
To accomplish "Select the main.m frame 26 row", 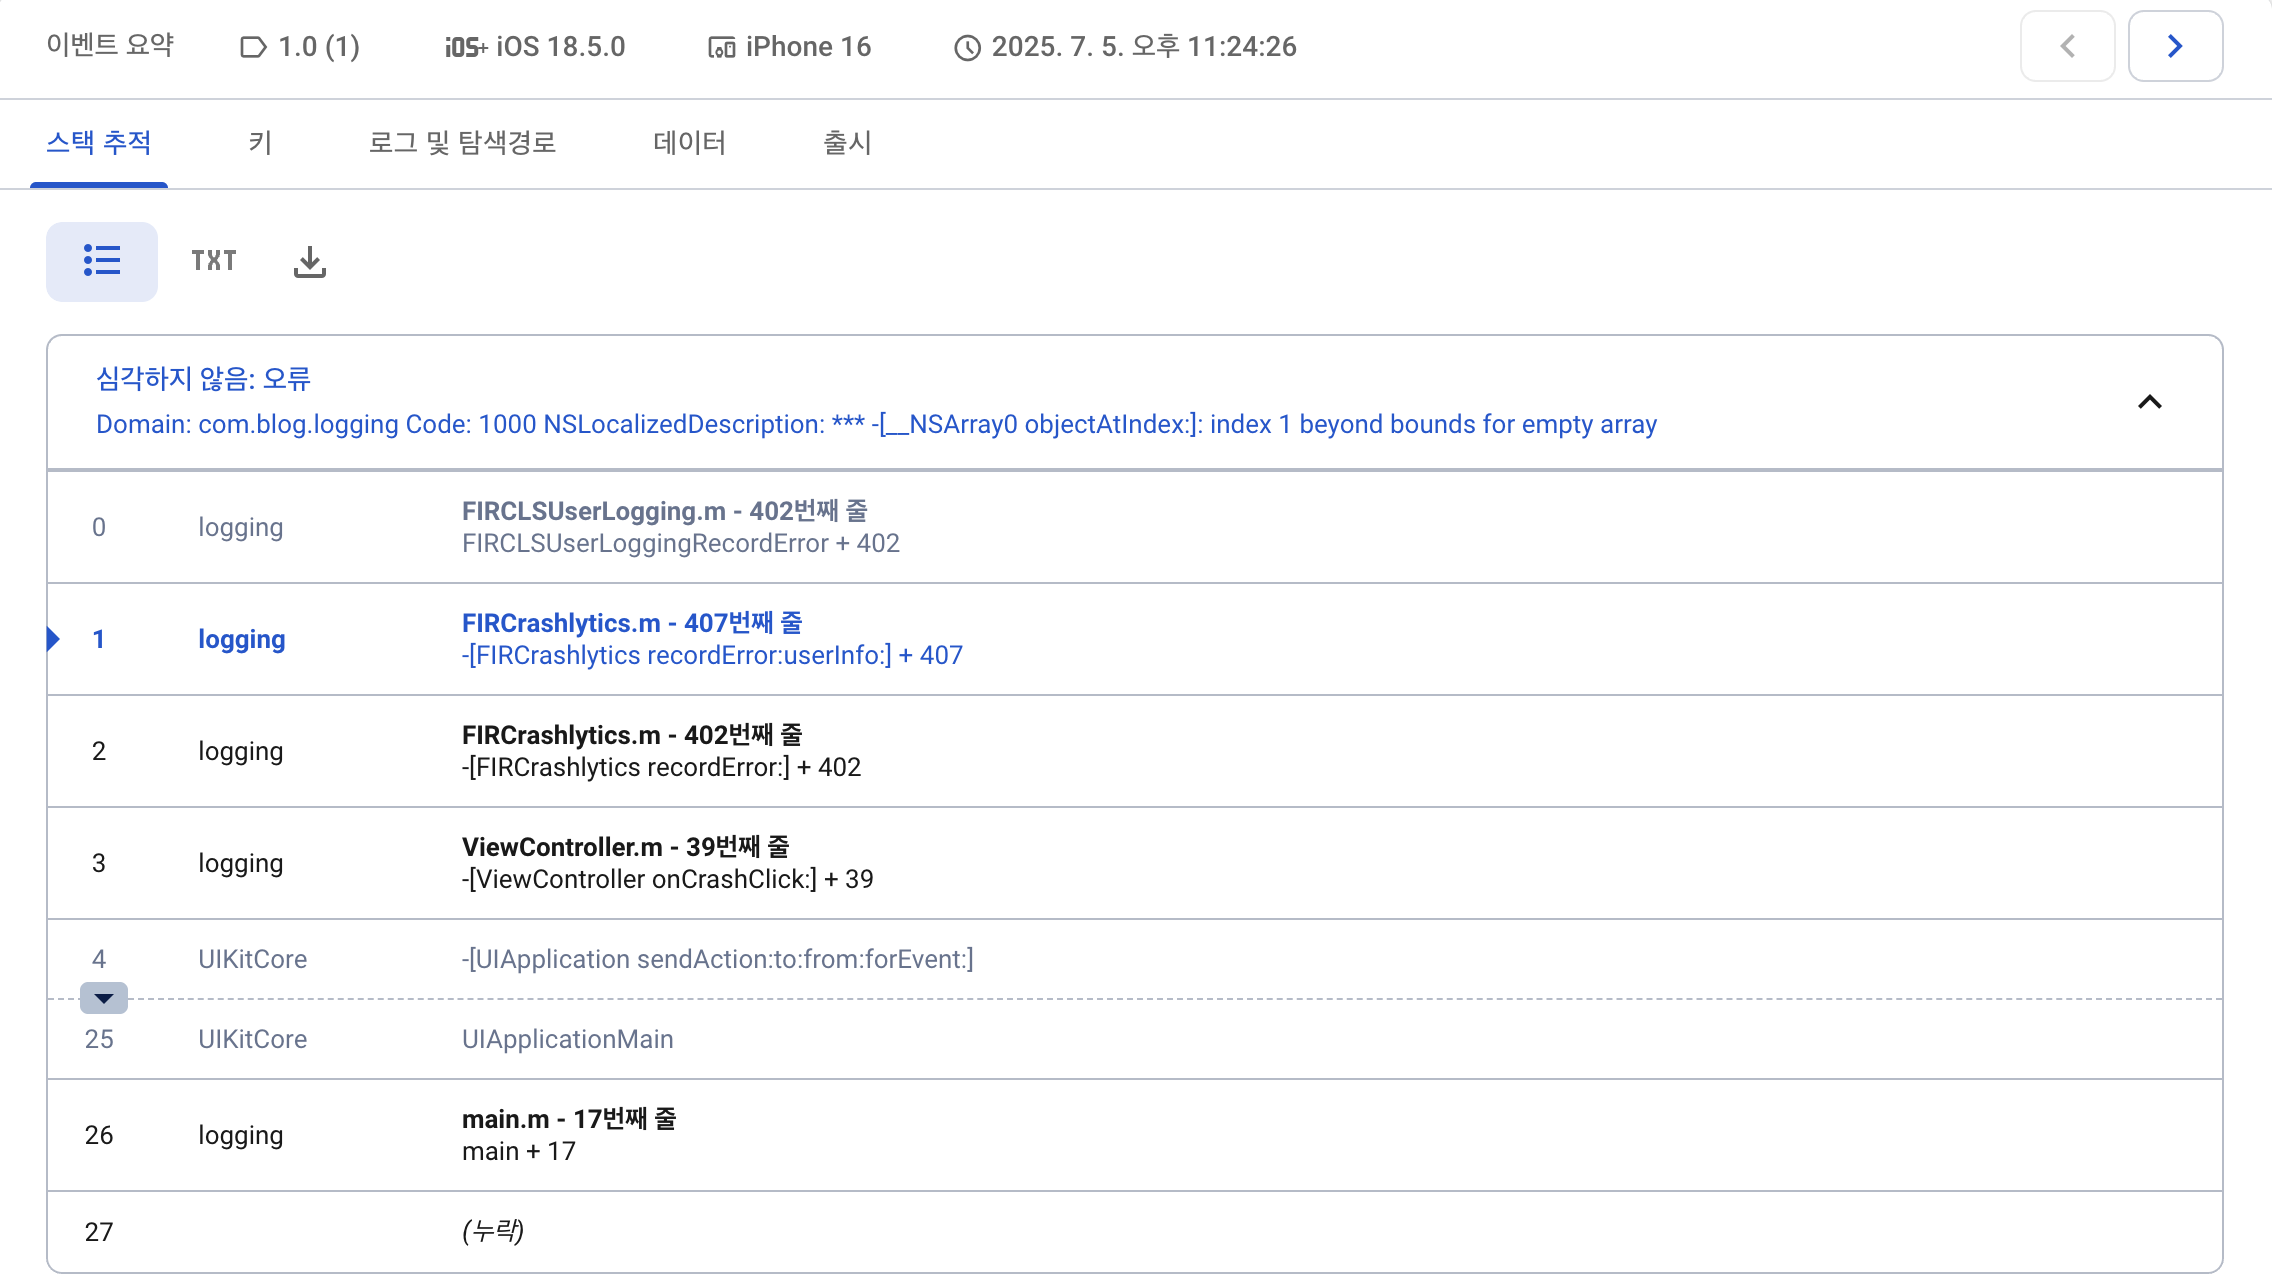I will click(568, 1135).
